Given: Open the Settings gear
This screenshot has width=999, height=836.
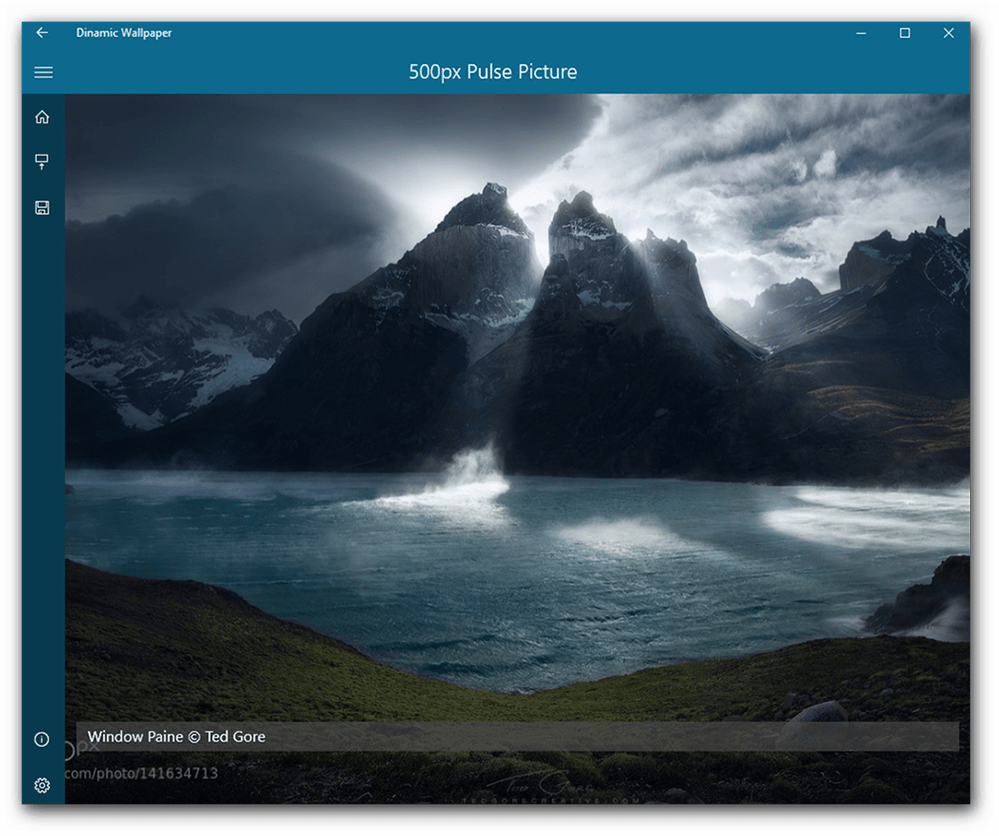Looking at the screenshot, I should coord(42,785).
